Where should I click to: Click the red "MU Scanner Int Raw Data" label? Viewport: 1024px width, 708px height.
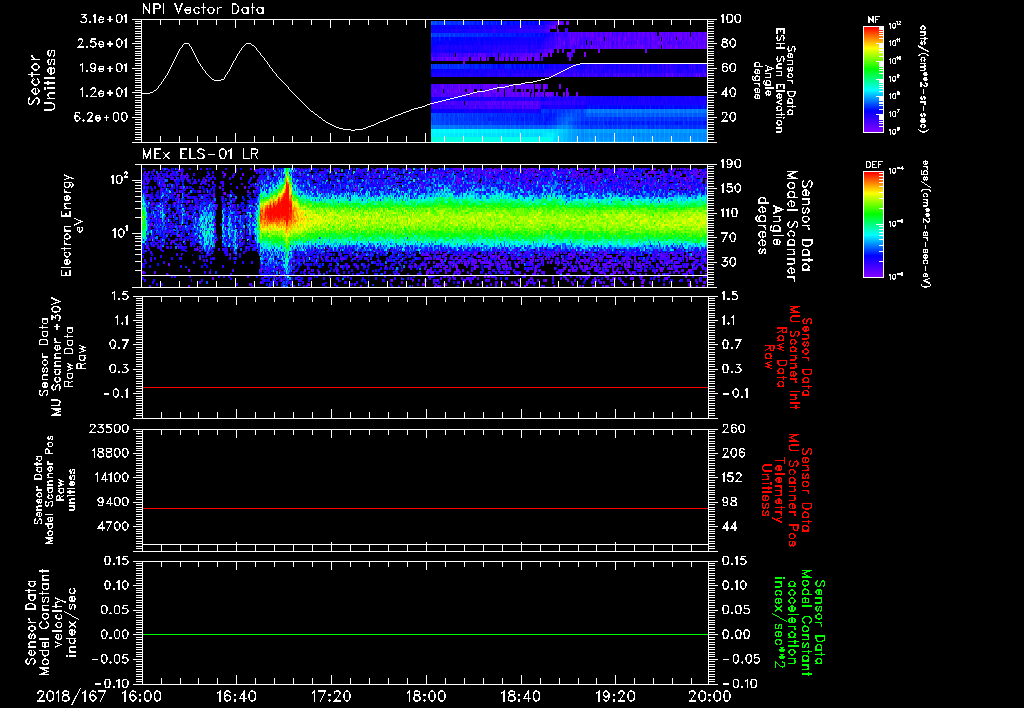(x=787, y=357)
